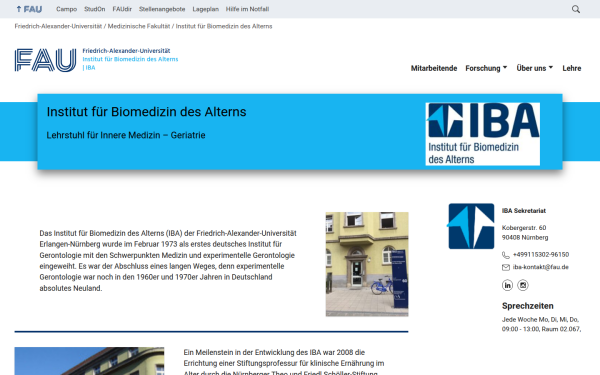The image size is (600, 375).
Task: Open the search magnifier icon
Action: [576, 9]
